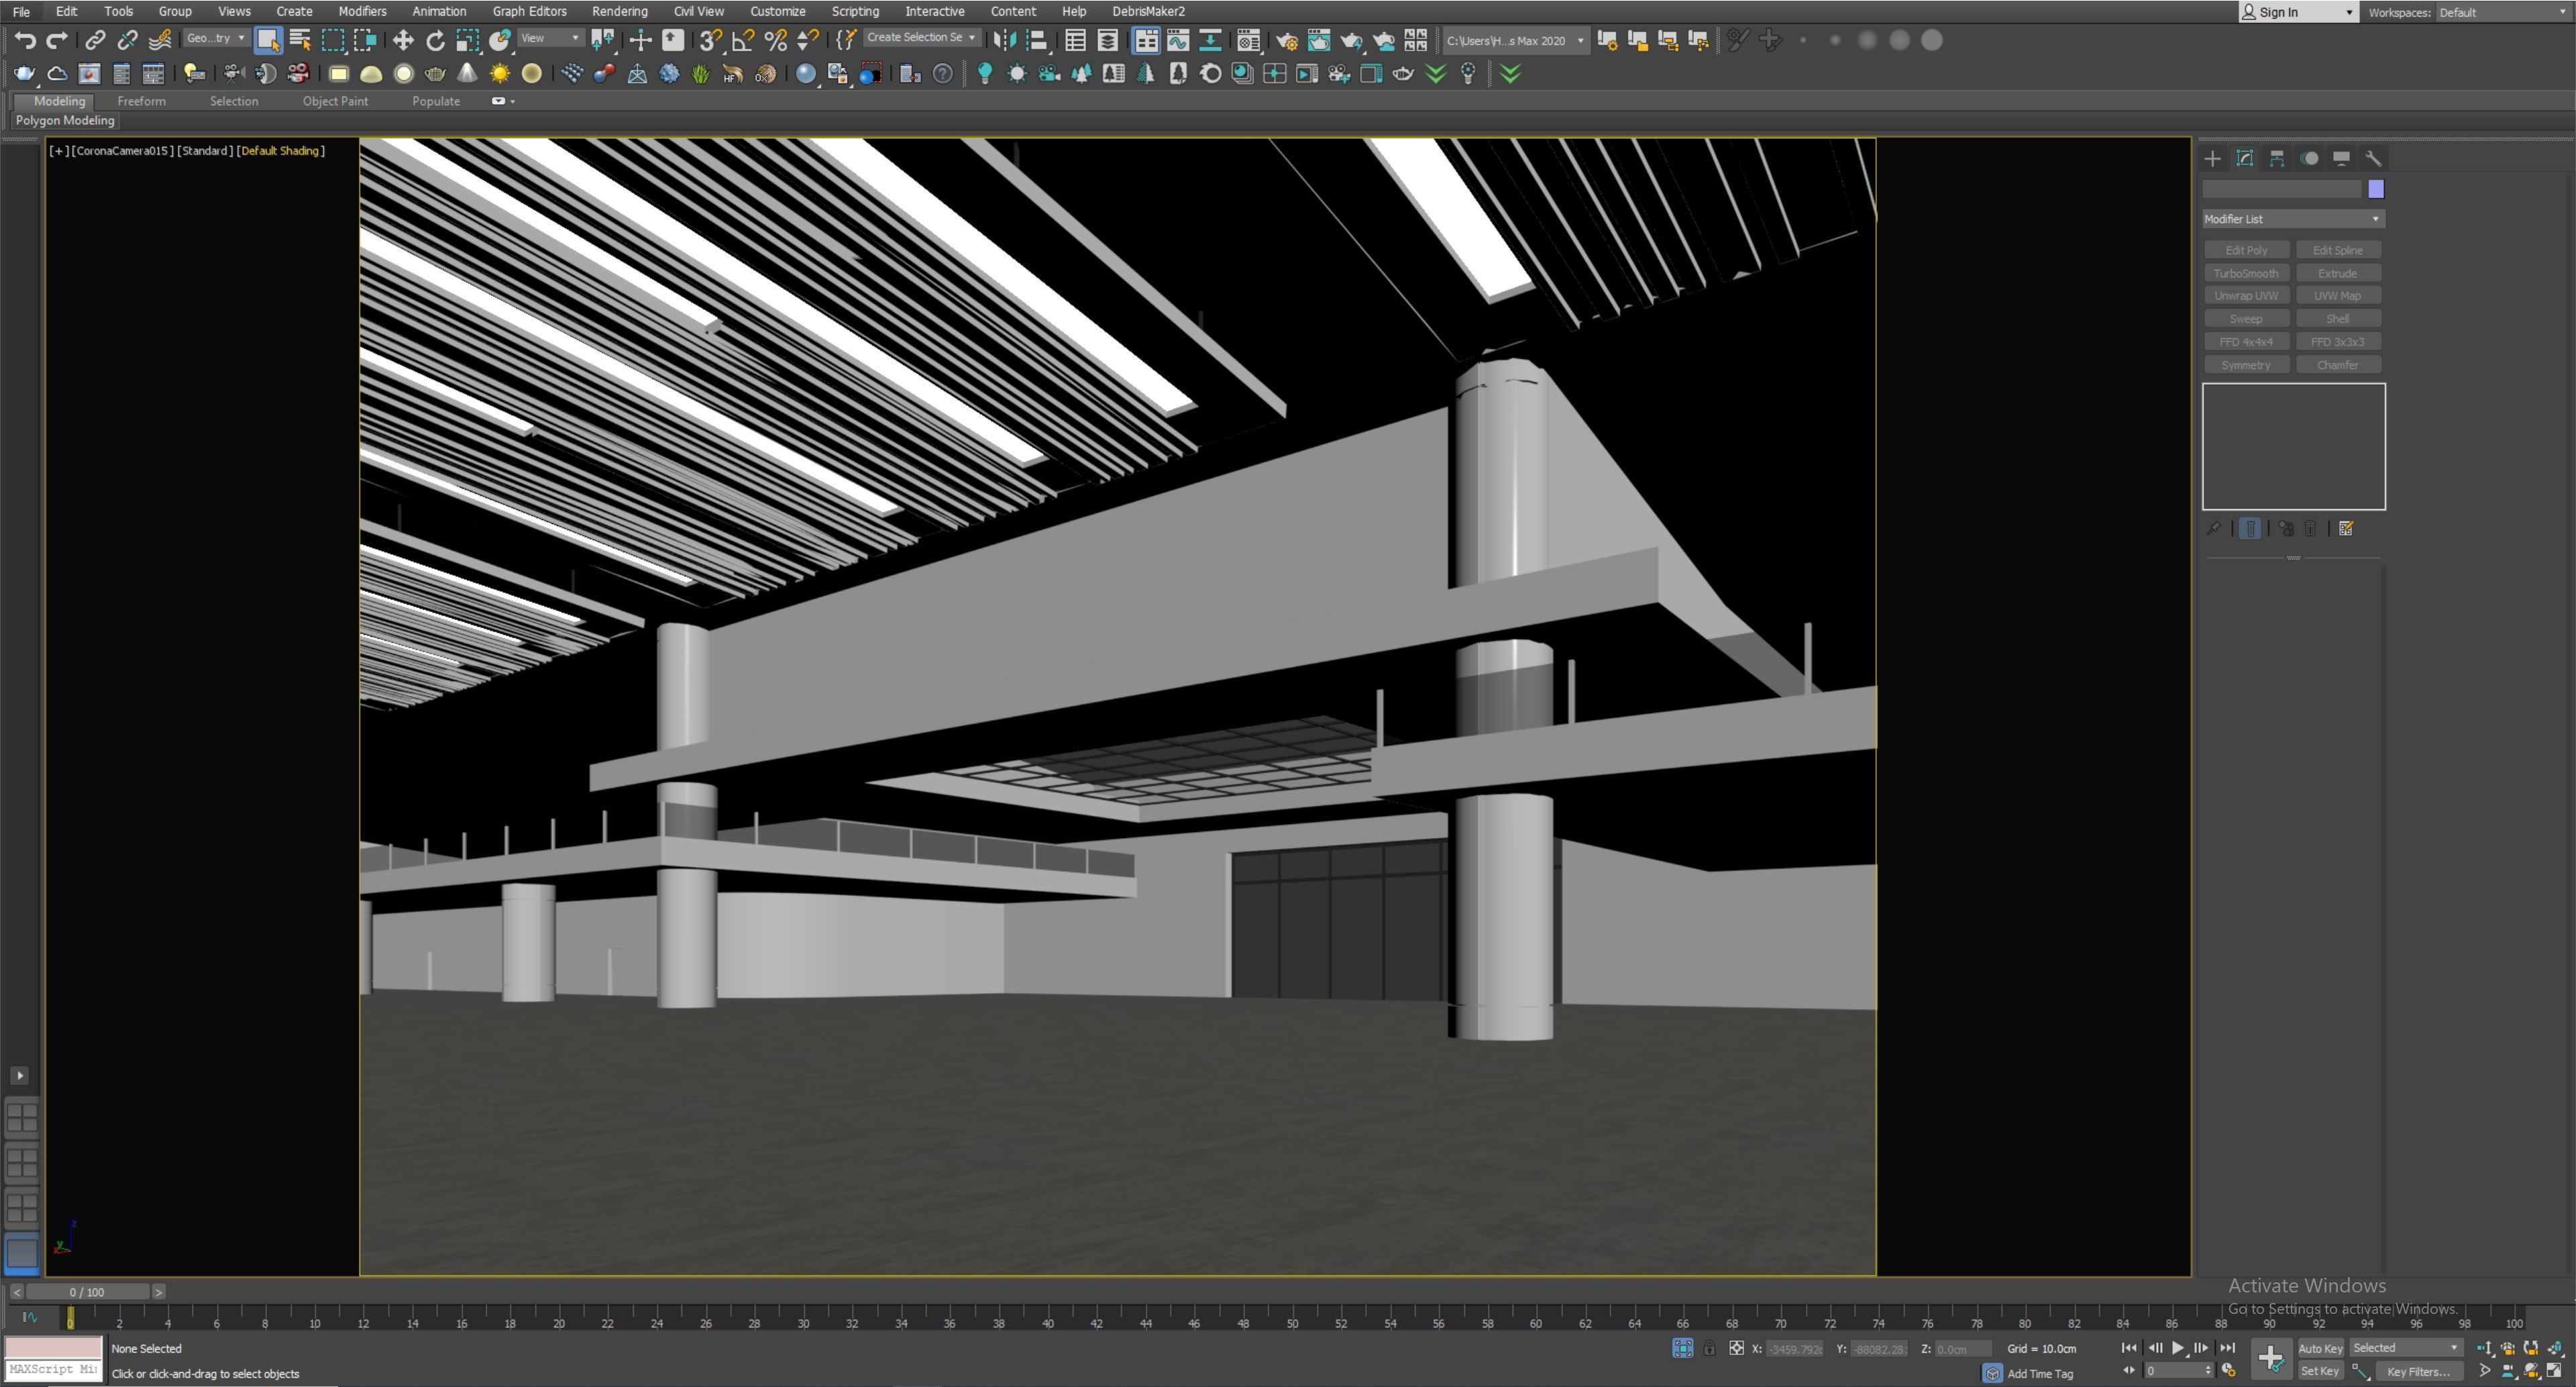The height and width of the screenshot is (1387, 2576).
Task: Open the DebrisMaker2 menu
Action: (1148, 11)
